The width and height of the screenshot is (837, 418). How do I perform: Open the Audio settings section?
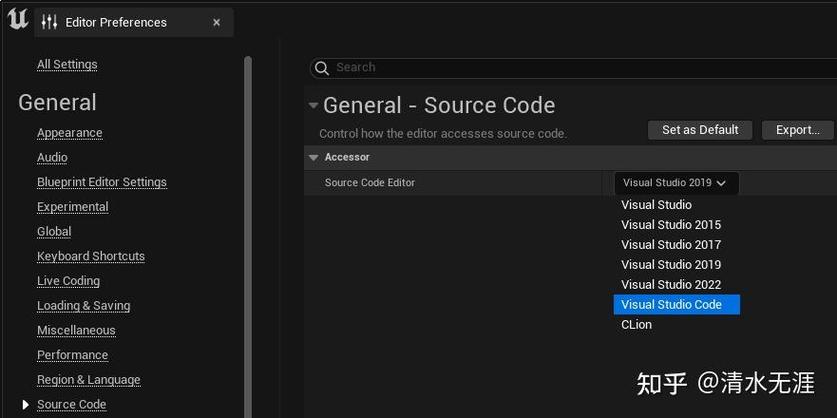point(52,157)
